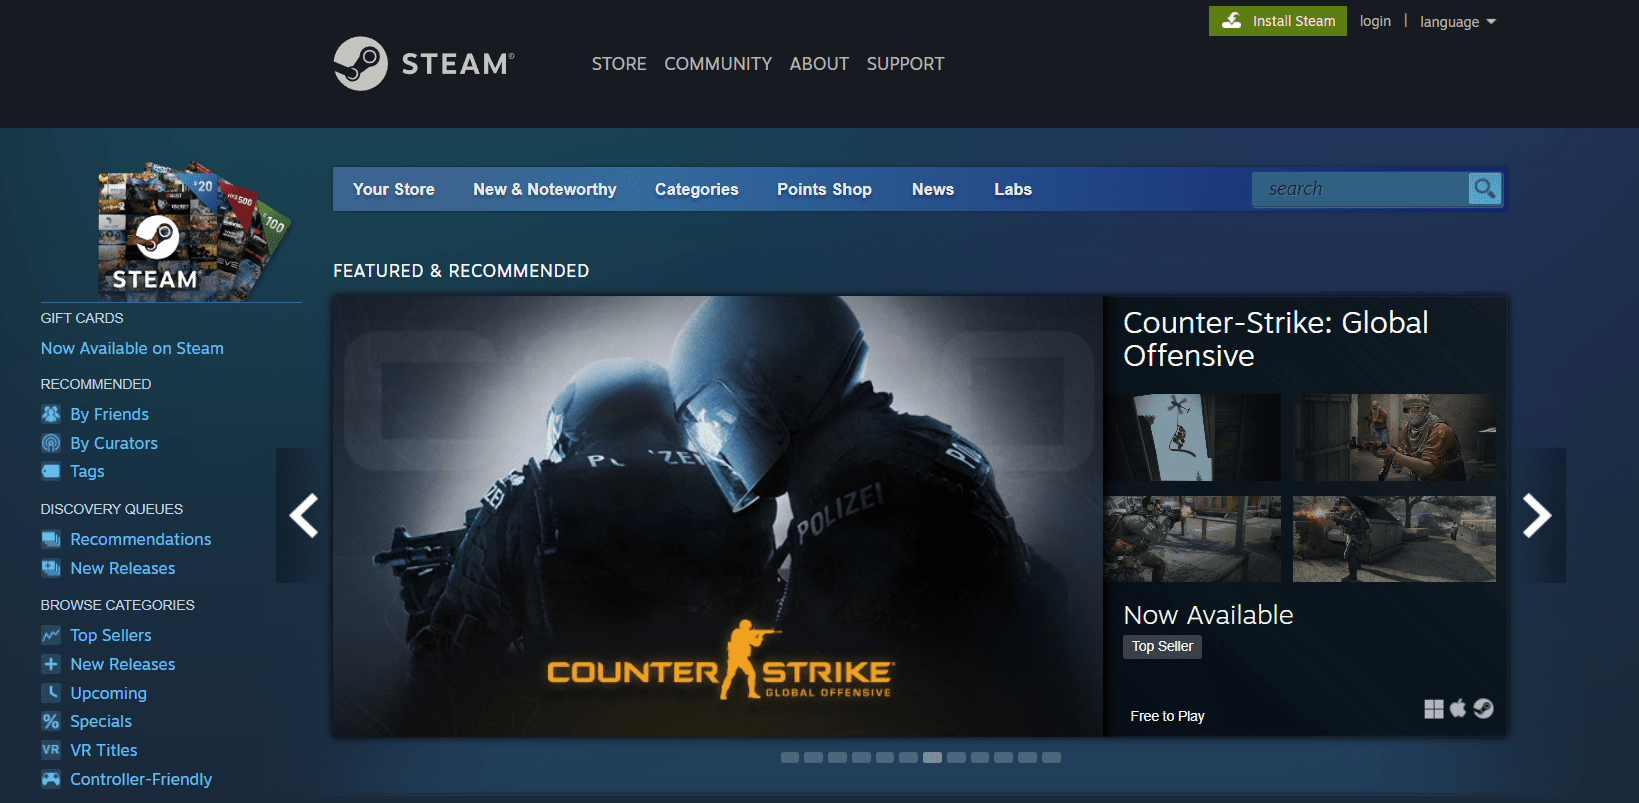Open New & Noteworthy menu
The image size is (1639, 803).
[545, 189]
